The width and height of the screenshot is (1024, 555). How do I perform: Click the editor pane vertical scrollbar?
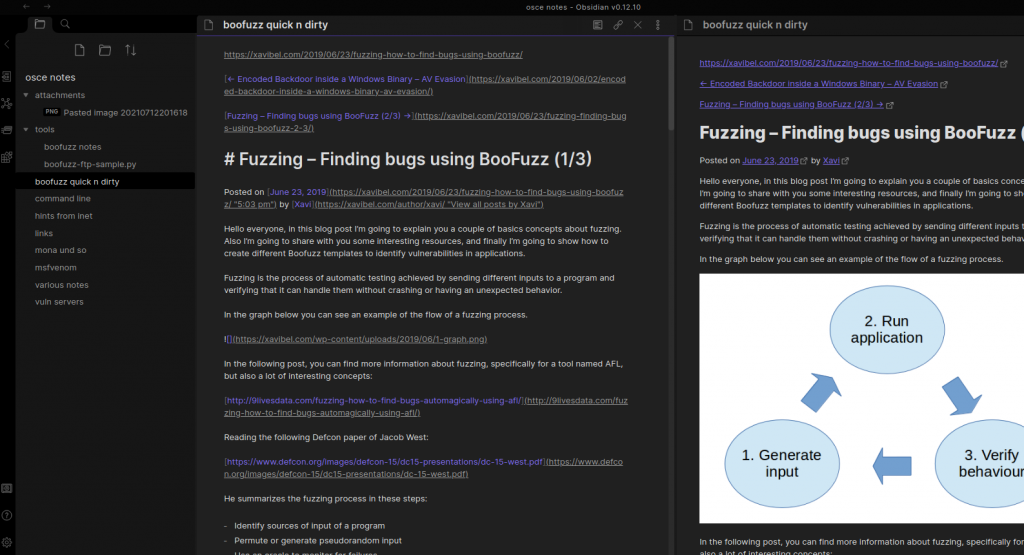670,83
